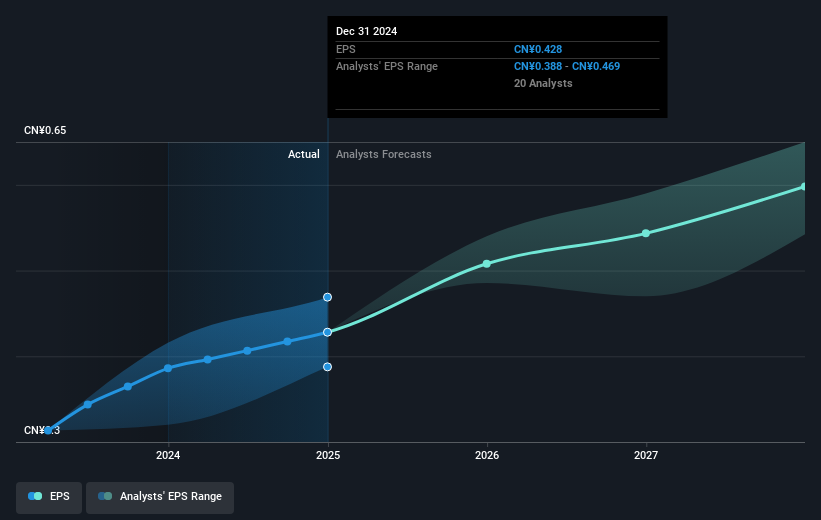Screen dimensions: 821x520
Task: Click the 2027 x-axis label
Action: (x=646, y=455)
